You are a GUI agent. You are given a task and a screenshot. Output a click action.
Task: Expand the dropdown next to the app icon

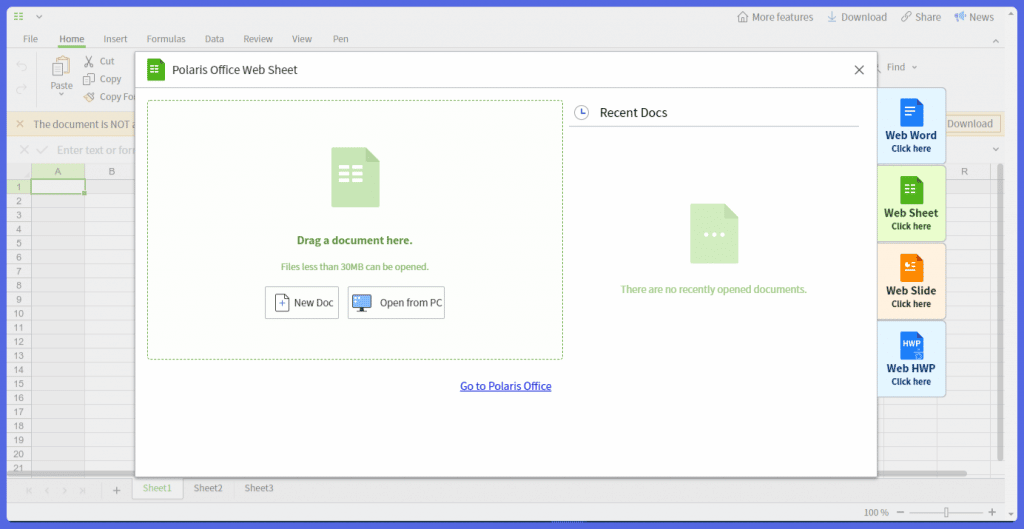point(39,16)
